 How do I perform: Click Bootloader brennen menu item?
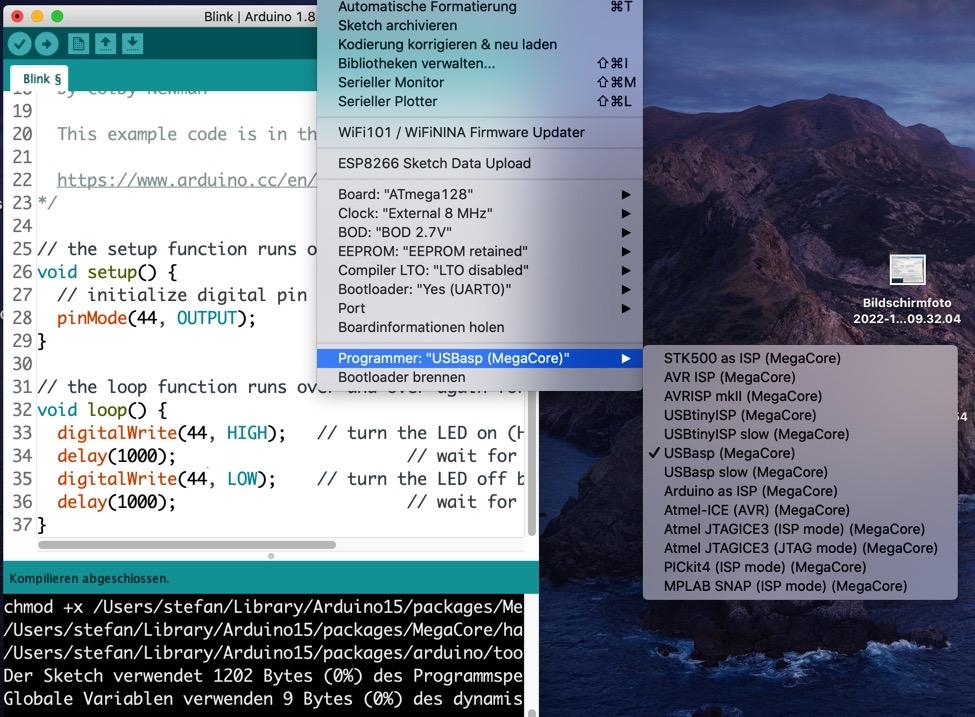tap(479, 377)
